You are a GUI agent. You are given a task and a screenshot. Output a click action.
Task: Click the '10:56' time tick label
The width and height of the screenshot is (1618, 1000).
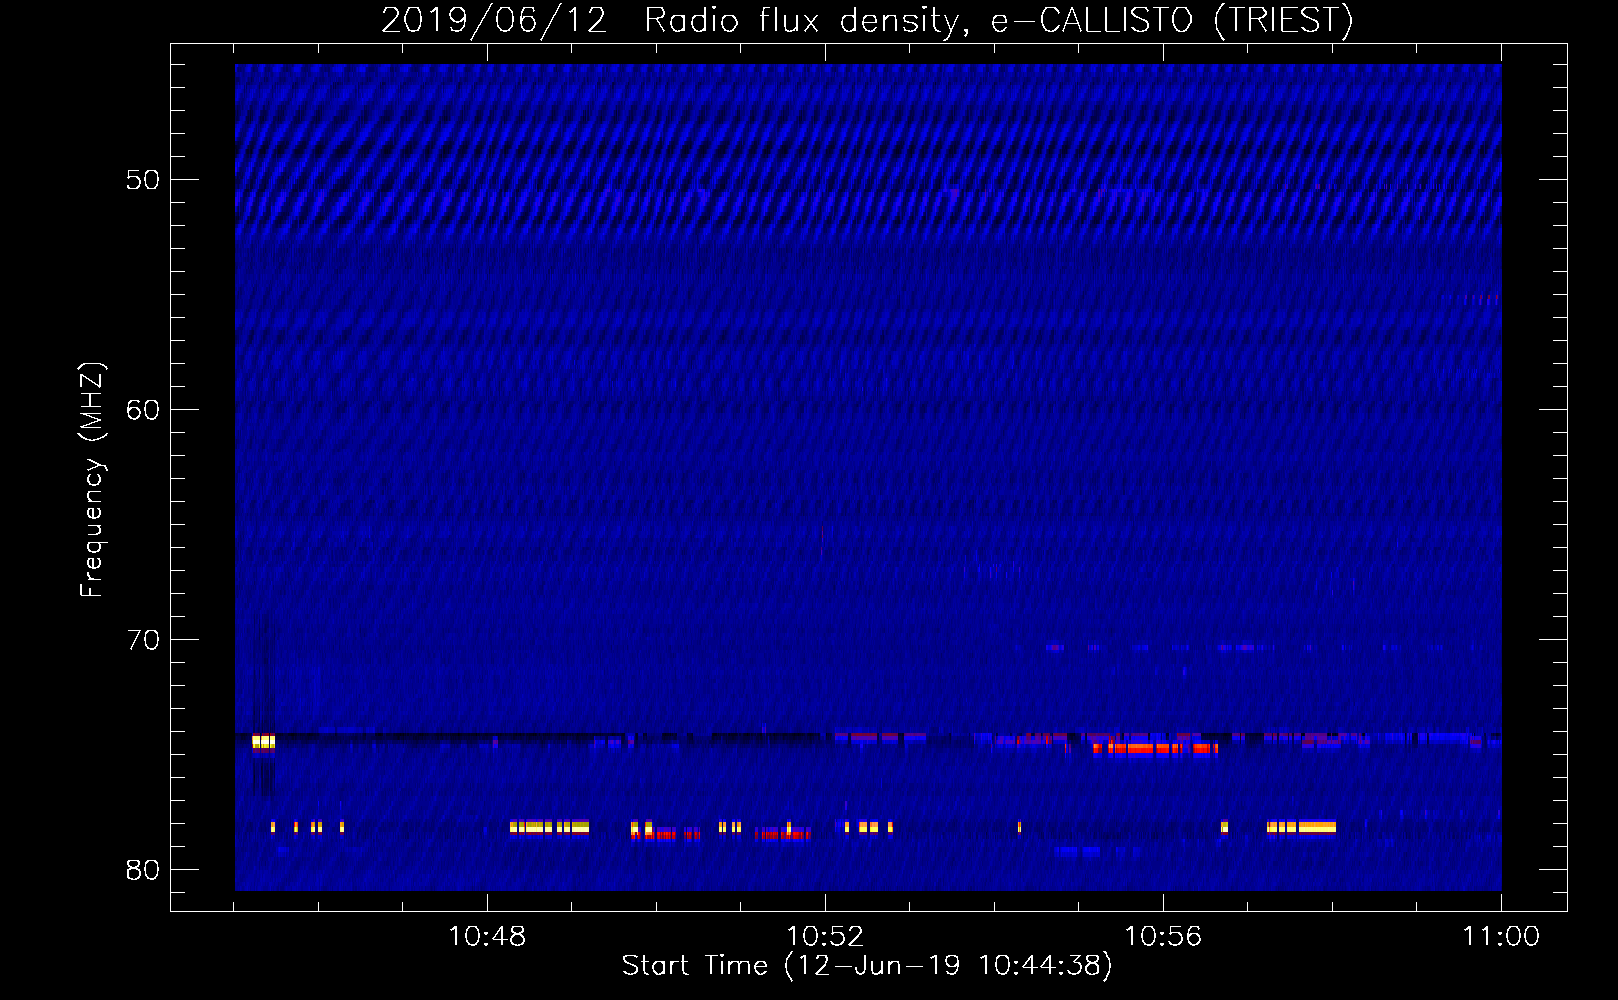(x=1163, y=937)
